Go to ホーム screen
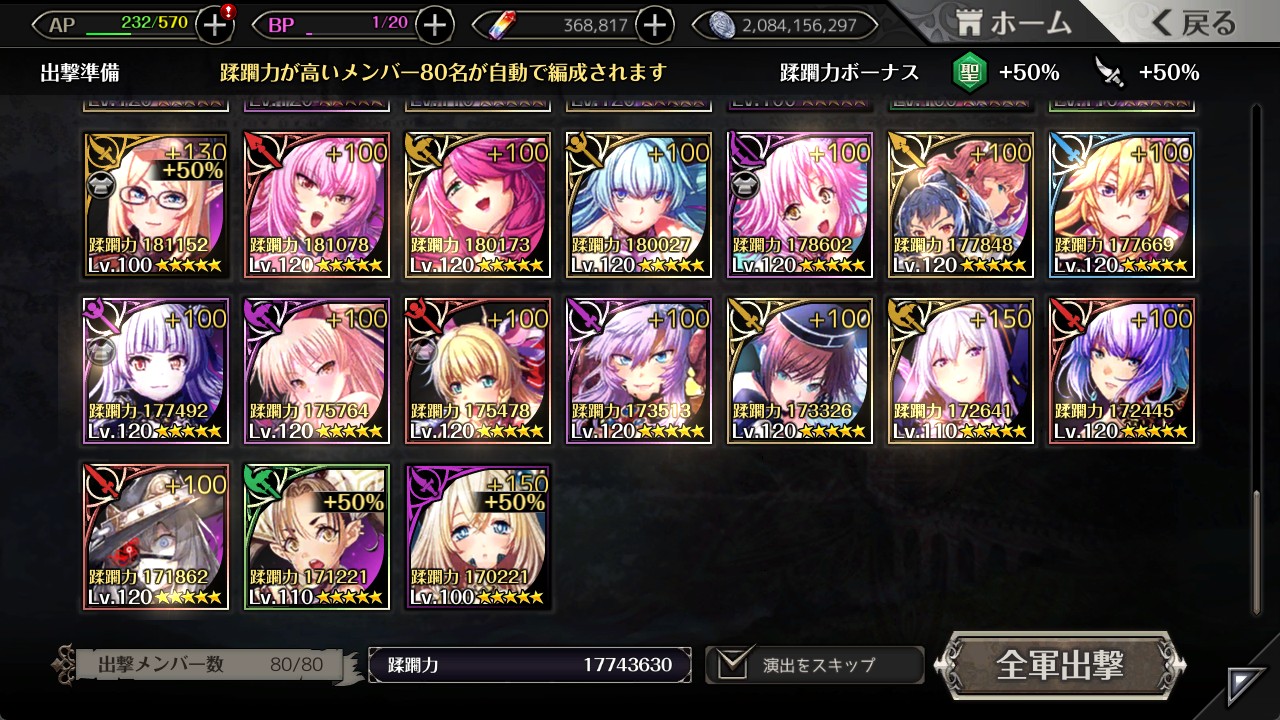Image resolution: width=1280 pixels, height=720 pixels. tap(1014, 24)
